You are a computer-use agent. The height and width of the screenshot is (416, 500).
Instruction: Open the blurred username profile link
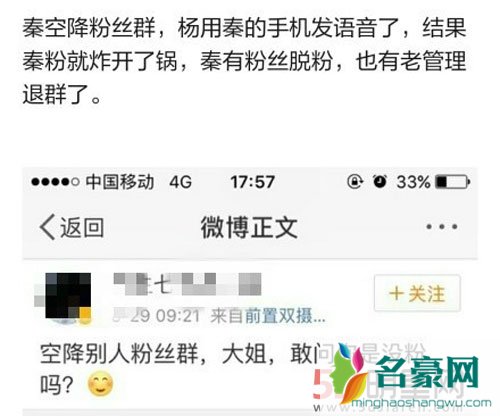[187, 284]
